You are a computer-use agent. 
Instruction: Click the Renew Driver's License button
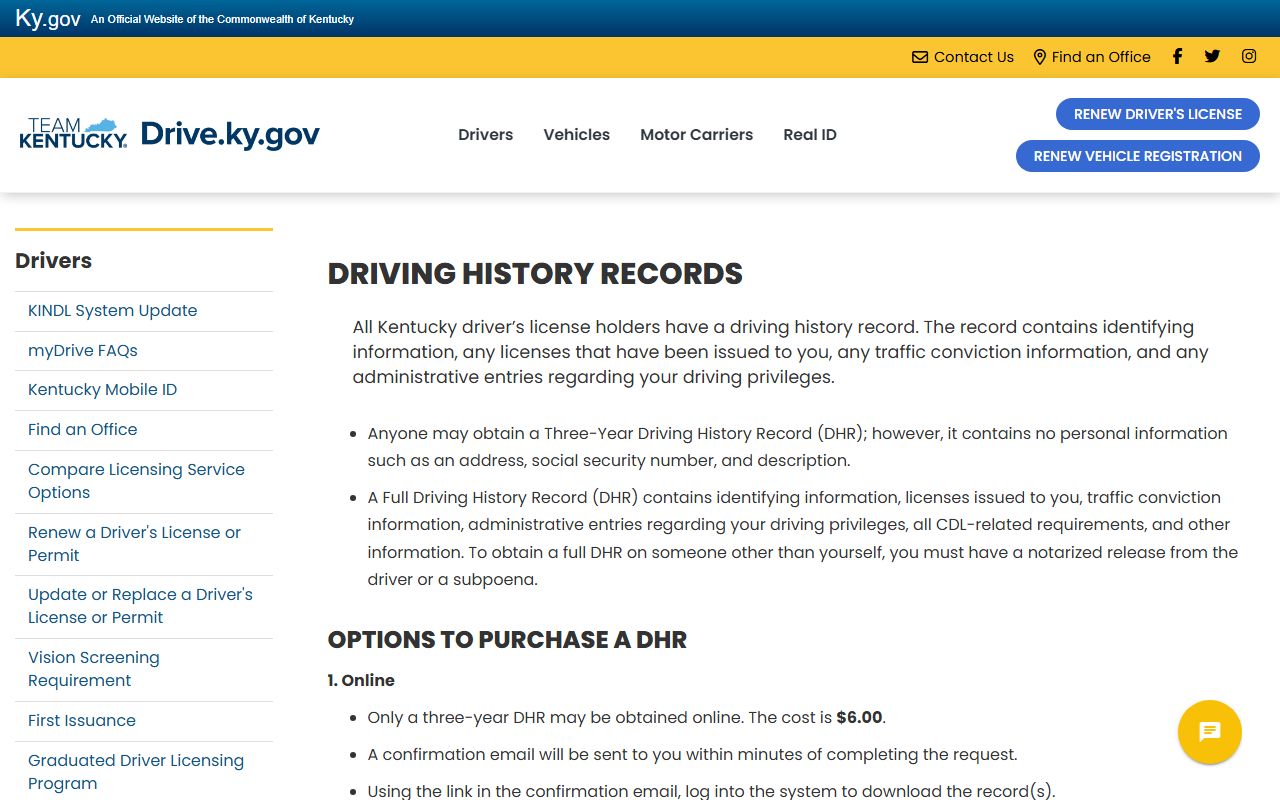click(1158, 114)
